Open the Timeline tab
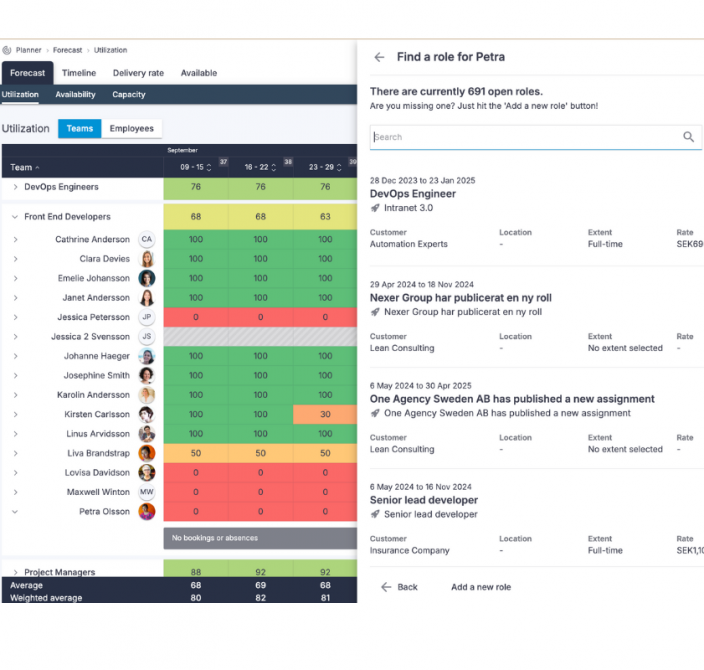The image size is (704, 670). coord(79,73)
